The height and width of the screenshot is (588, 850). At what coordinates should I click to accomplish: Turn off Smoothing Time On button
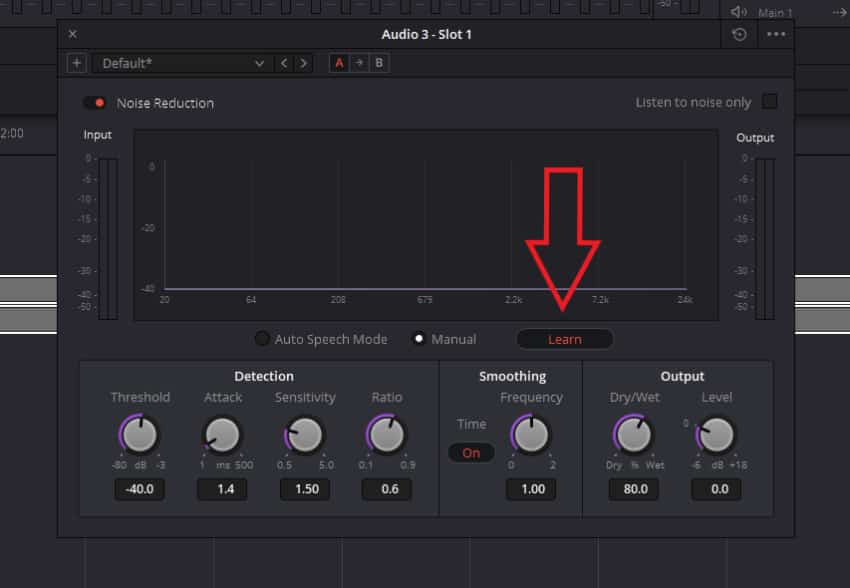(x=471, y=452)
